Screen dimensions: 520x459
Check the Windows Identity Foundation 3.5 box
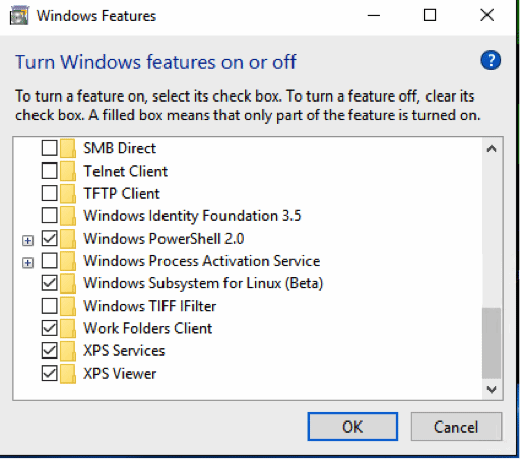(x=49, y=215)
